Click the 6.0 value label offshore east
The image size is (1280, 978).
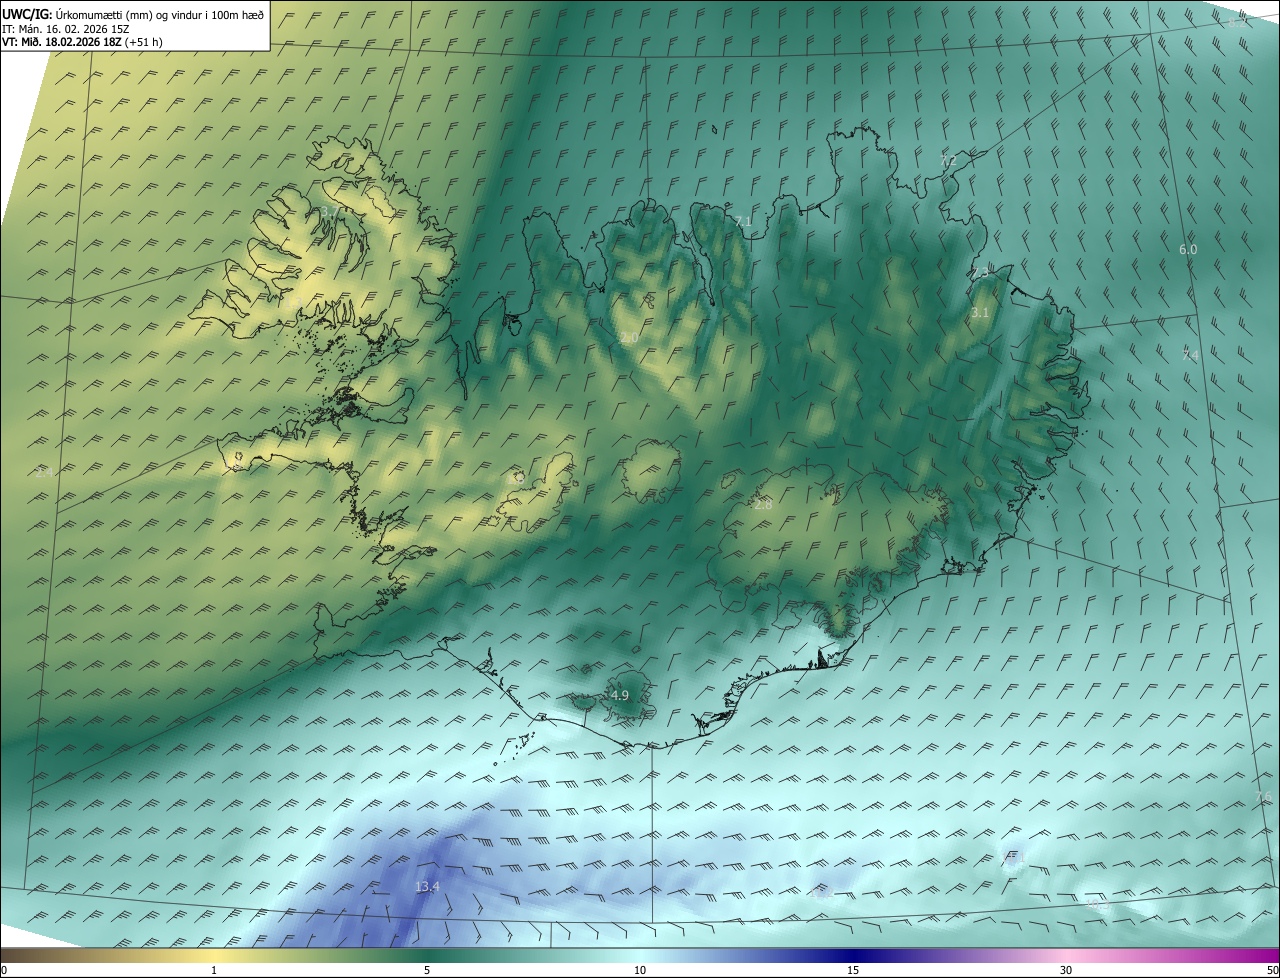[x=1188, y=249]
